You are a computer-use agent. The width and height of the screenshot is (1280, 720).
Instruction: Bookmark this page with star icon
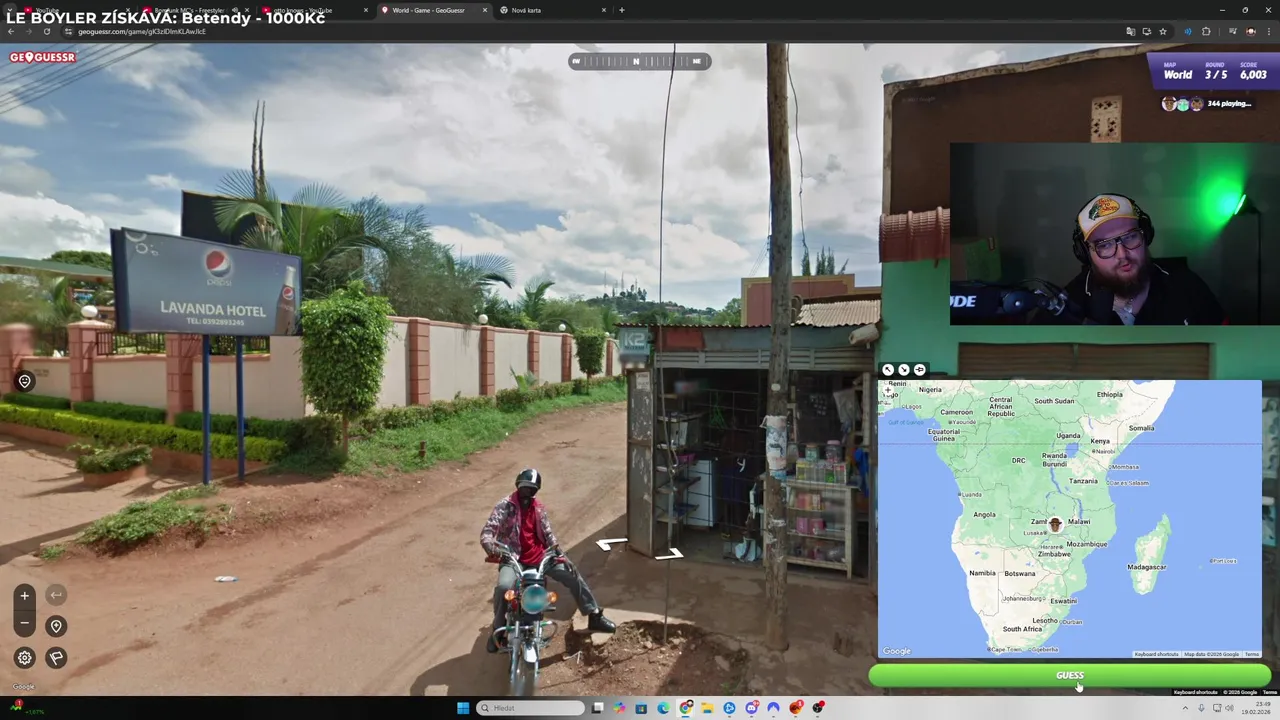[x=1162, y=31]
